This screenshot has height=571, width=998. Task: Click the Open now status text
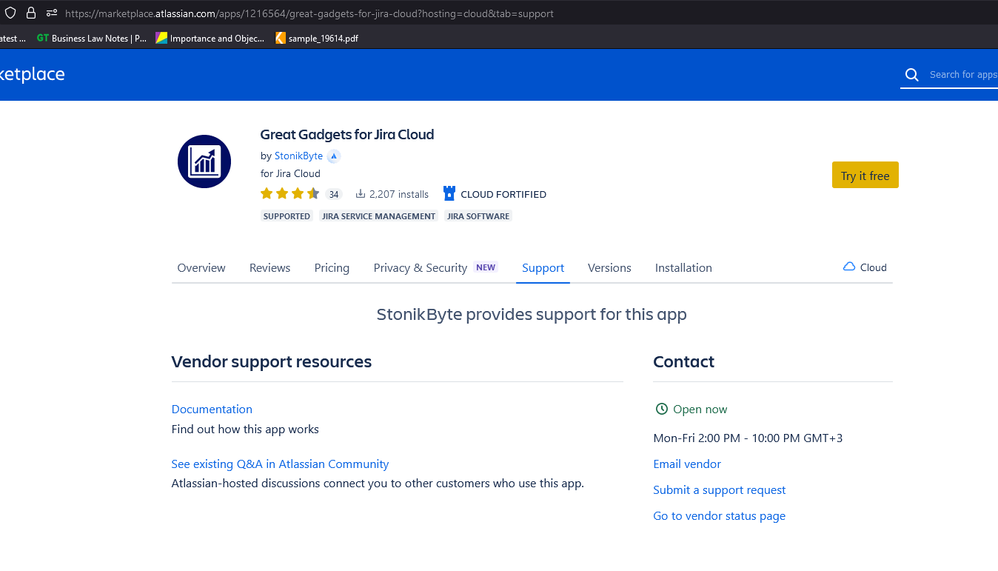pyautogui.click(x=700, y=409)
